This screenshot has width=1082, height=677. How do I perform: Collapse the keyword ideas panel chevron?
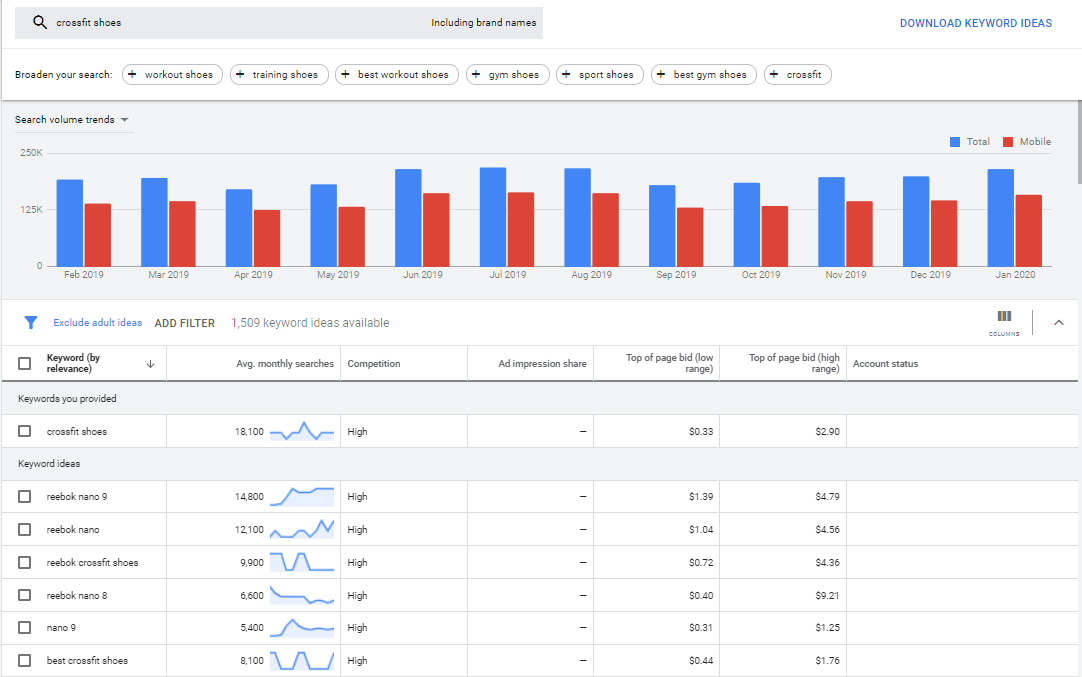click(1059, 323)
